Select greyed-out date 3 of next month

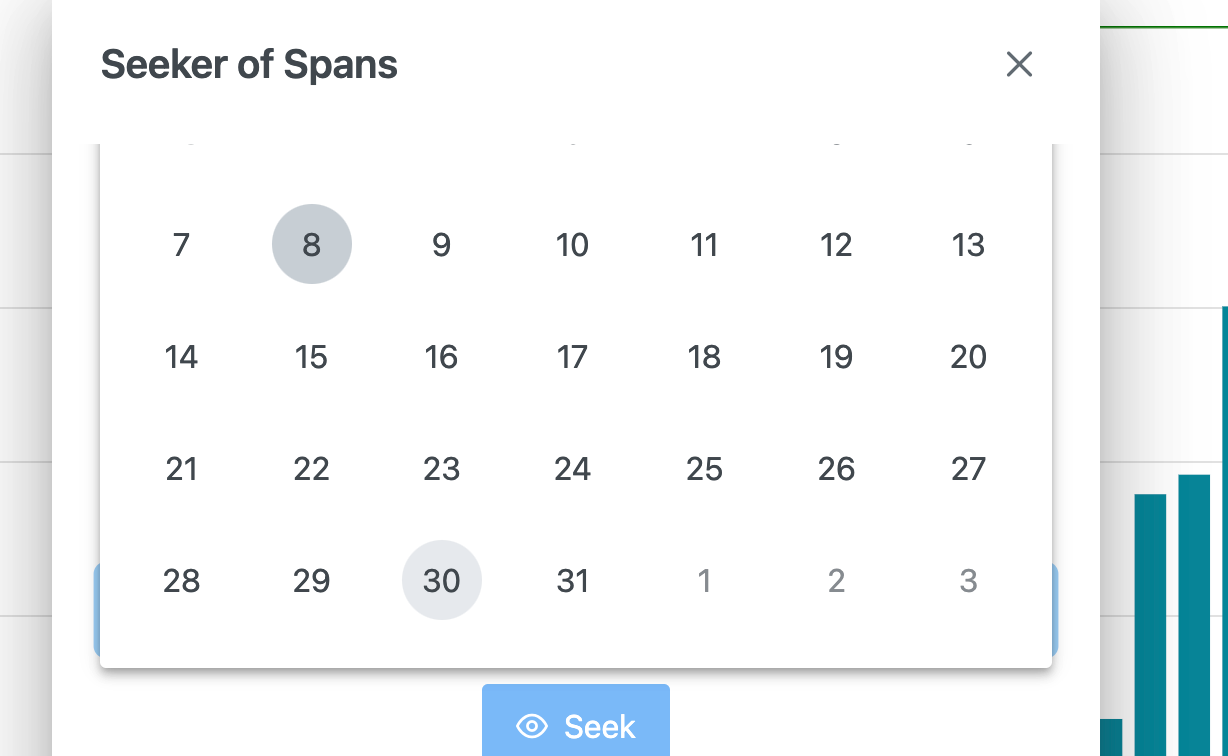coord(968,580)
